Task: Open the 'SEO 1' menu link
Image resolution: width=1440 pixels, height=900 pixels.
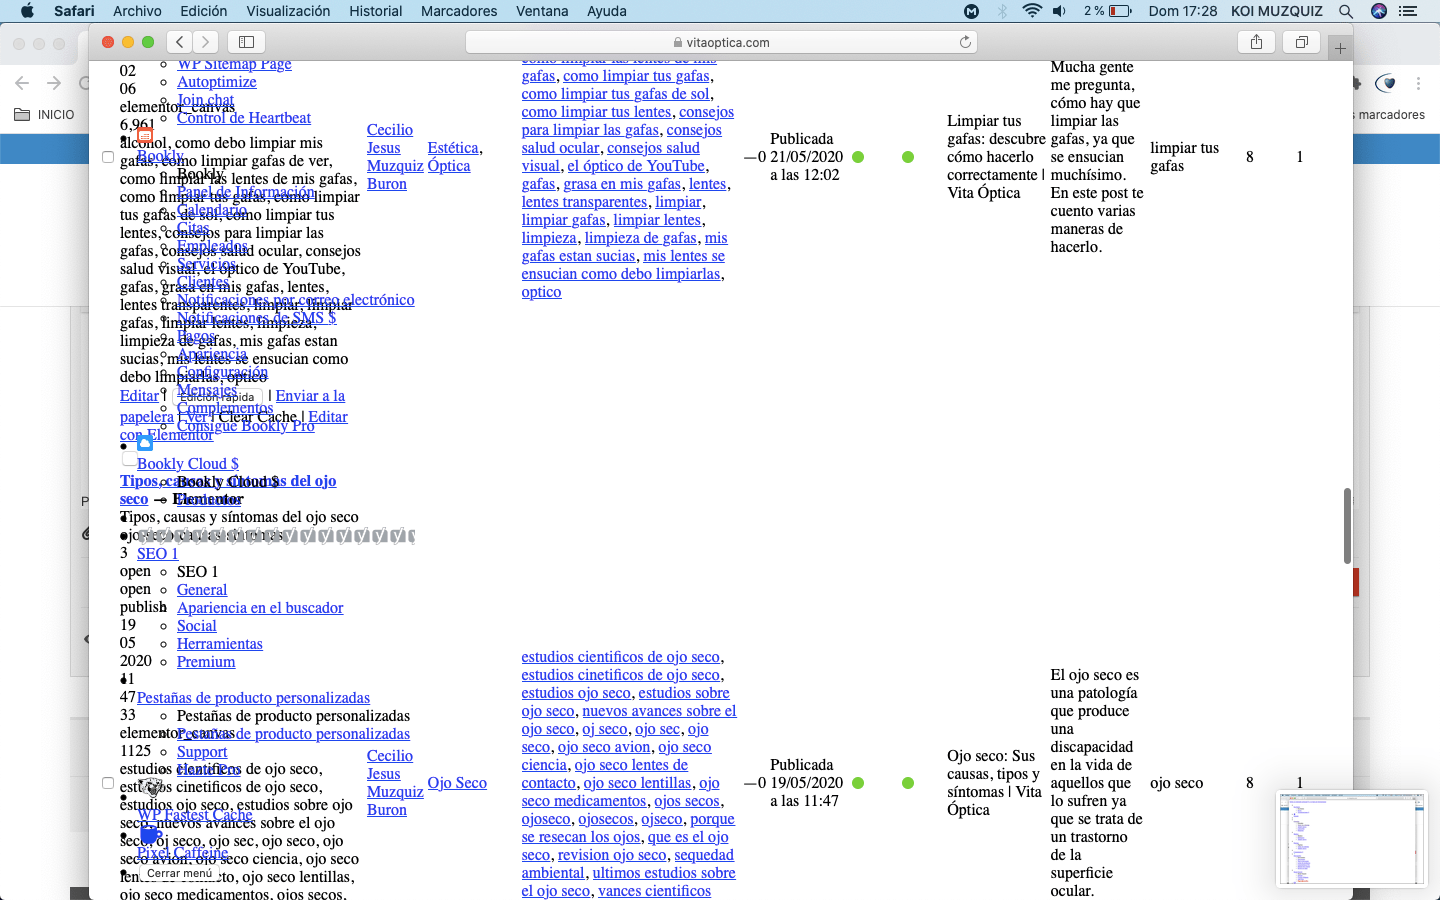Action: click(x=158, y=554)
